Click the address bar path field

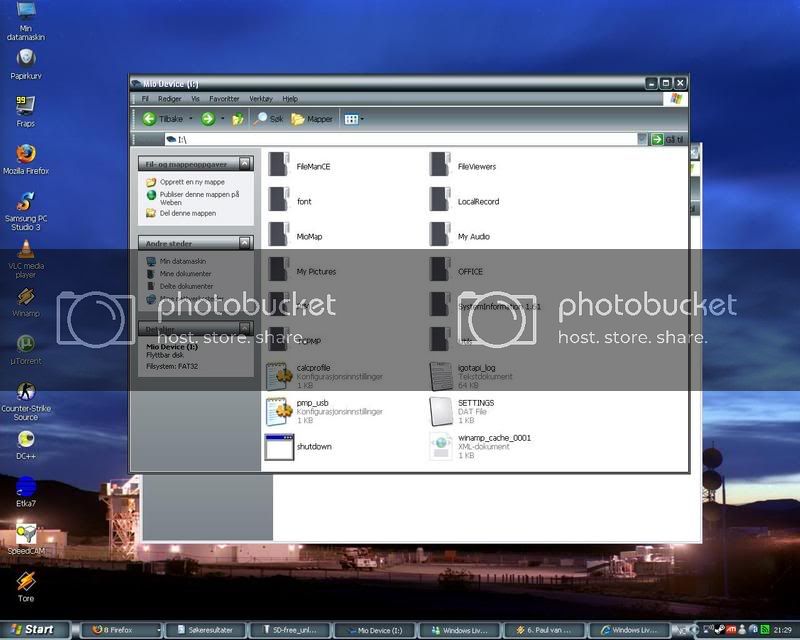click(401, 139)
